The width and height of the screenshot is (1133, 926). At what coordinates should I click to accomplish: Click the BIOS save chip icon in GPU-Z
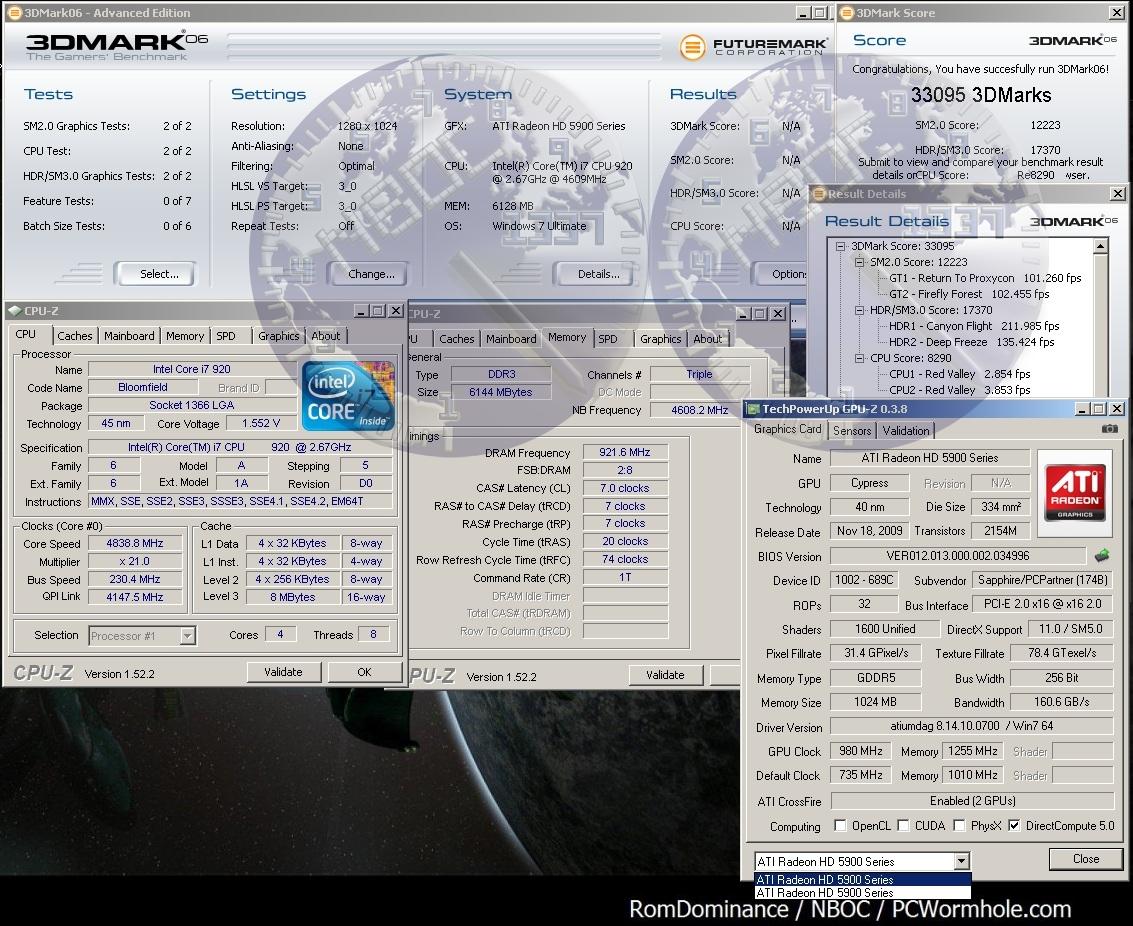pyautogui.click(x=1102, y=555)
